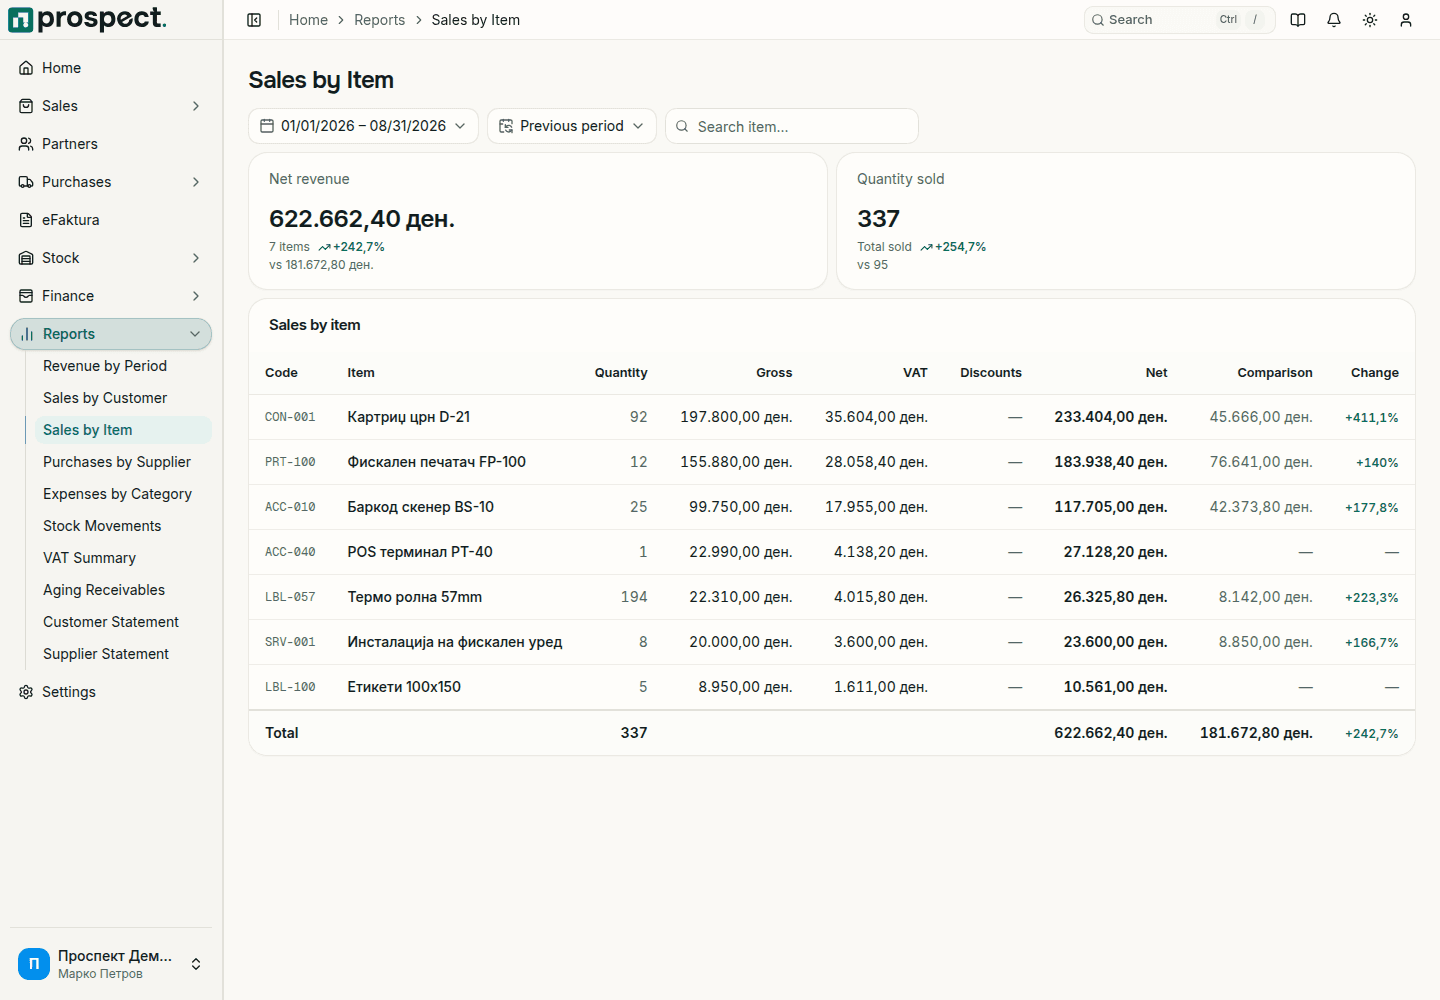Collapse the Reports menu chevron
The width and height of the screenshot is (1440, 1000).
click(195, 334)
